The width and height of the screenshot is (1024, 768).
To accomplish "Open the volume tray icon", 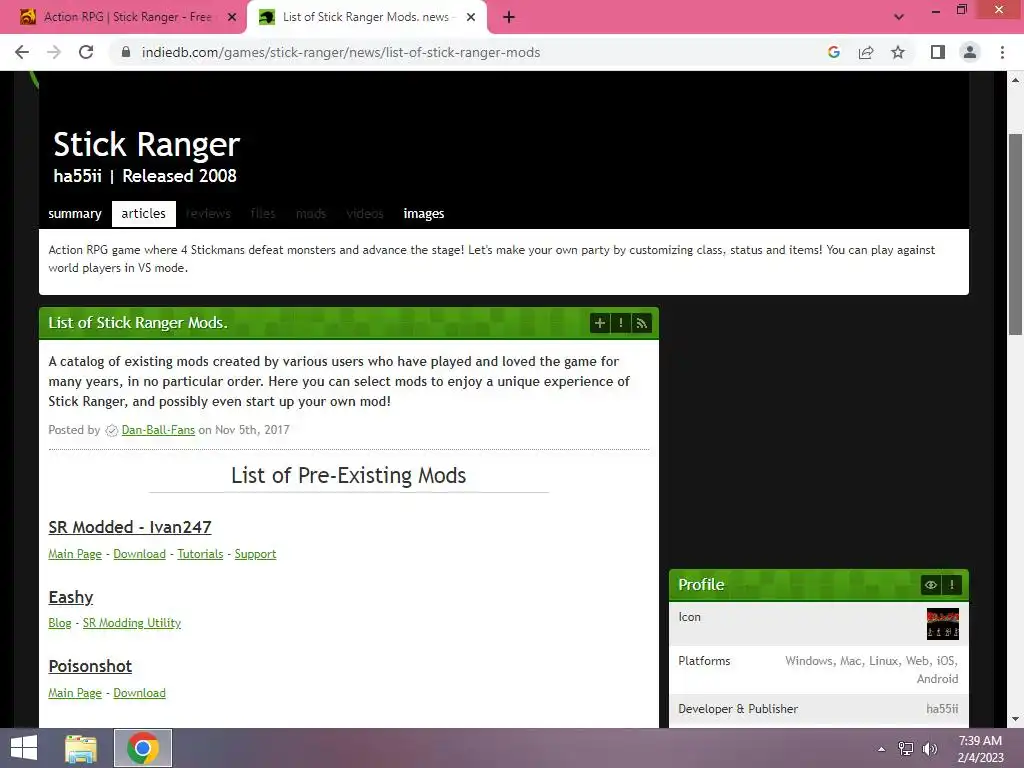I will (x=929, y=749).
